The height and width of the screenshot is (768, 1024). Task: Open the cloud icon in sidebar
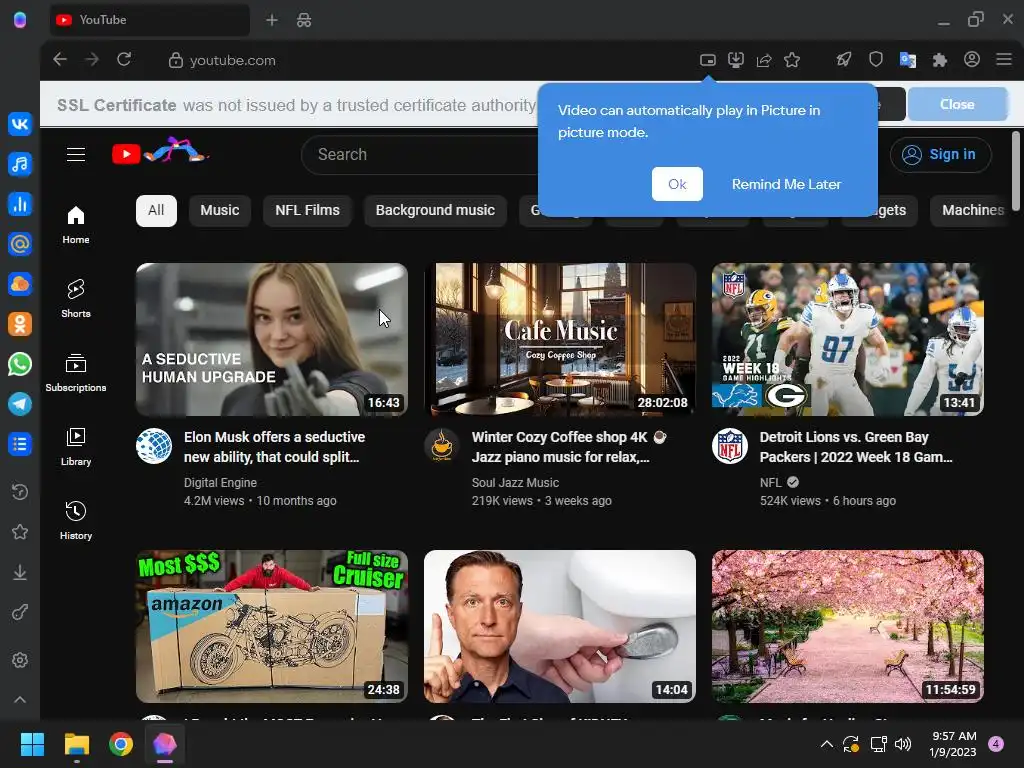20,284
